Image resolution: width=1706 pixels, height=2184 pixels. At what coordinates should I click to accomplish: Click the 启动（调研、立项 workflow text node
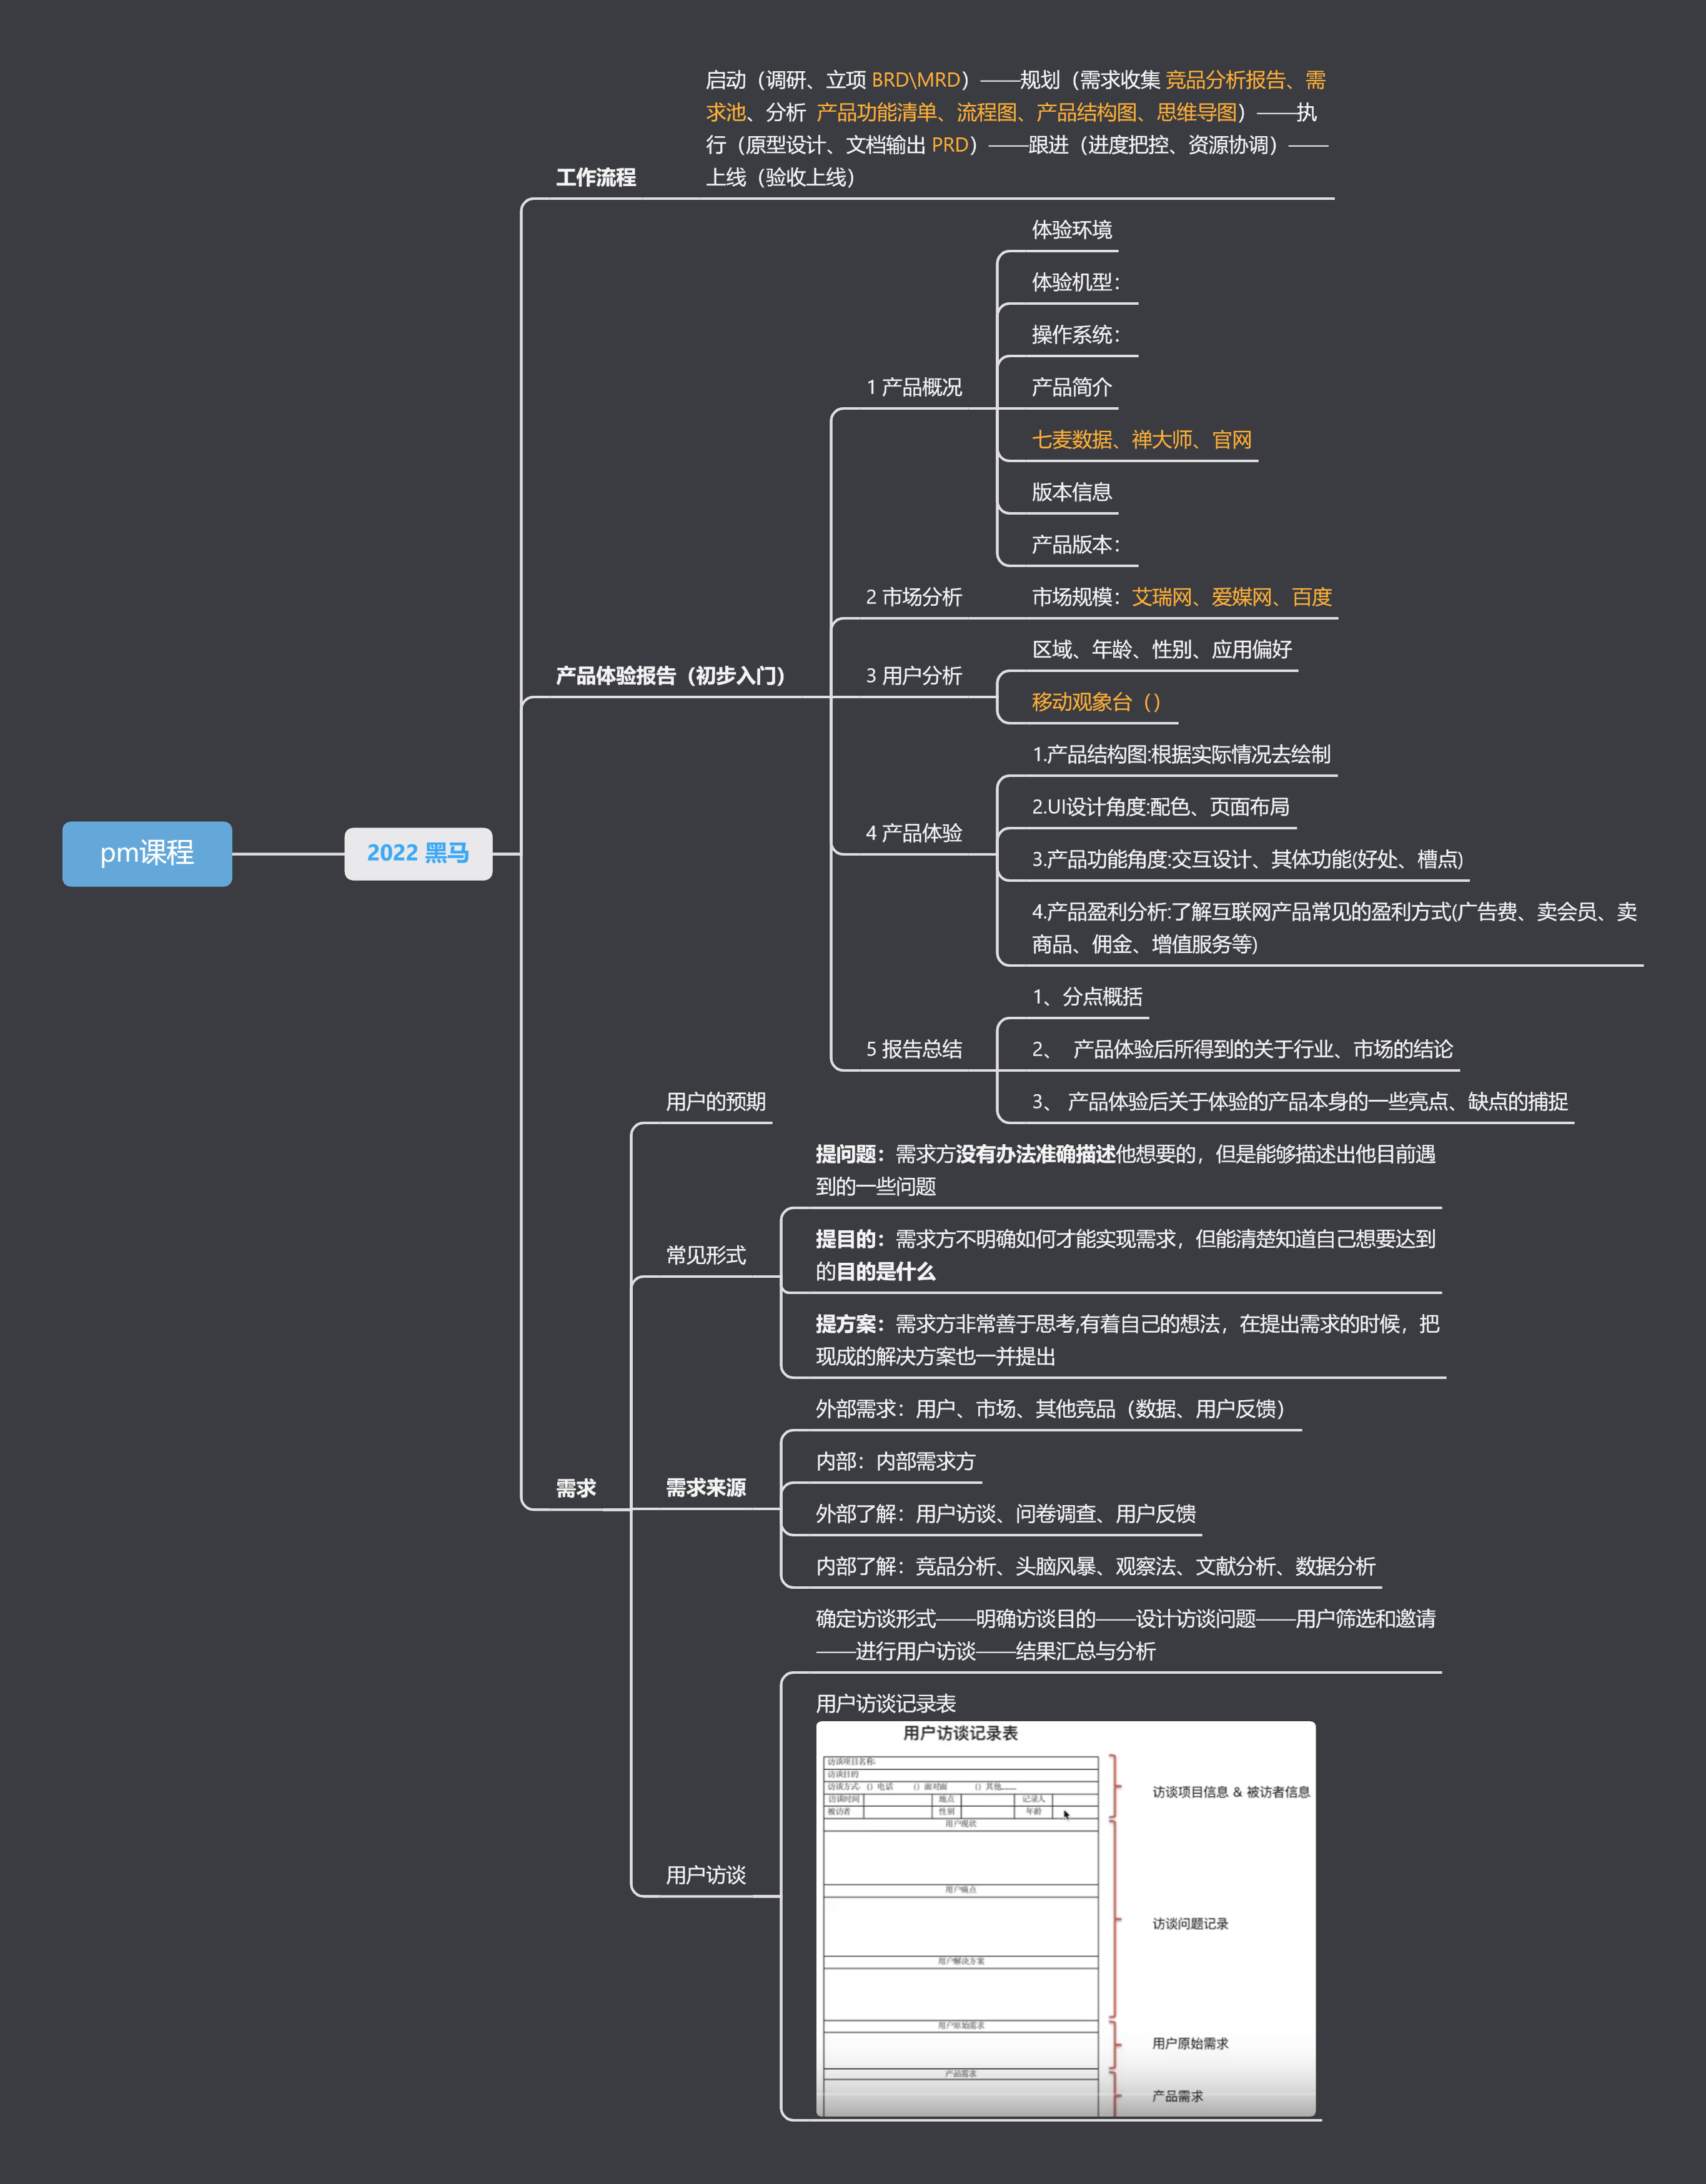(x=1017, y=128)
